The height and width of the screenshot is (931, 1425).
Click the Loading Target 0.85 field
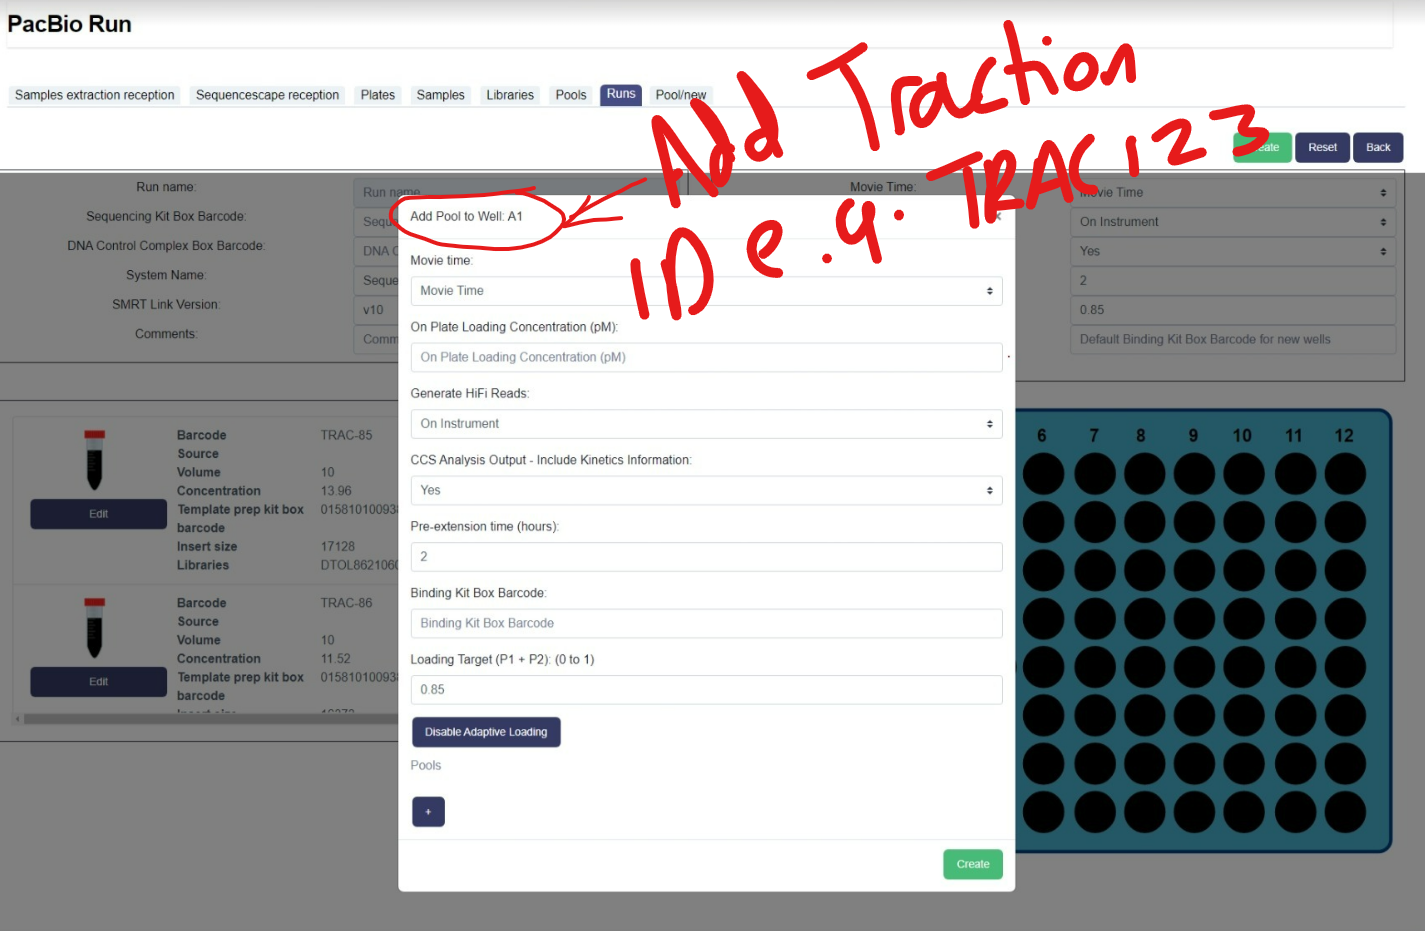click(x=706, y=689)
